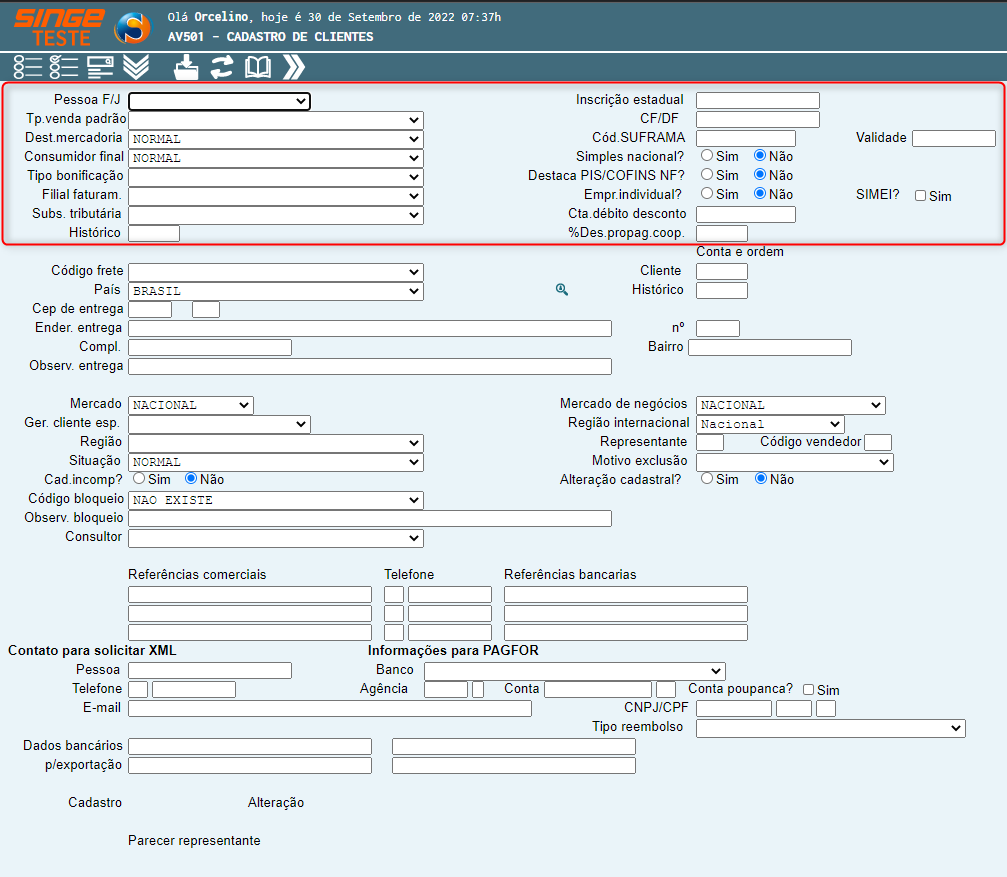Open the Pessoa F/J dropdown
This screenshot has height=877, width=1007.
[x=219, y=101]
